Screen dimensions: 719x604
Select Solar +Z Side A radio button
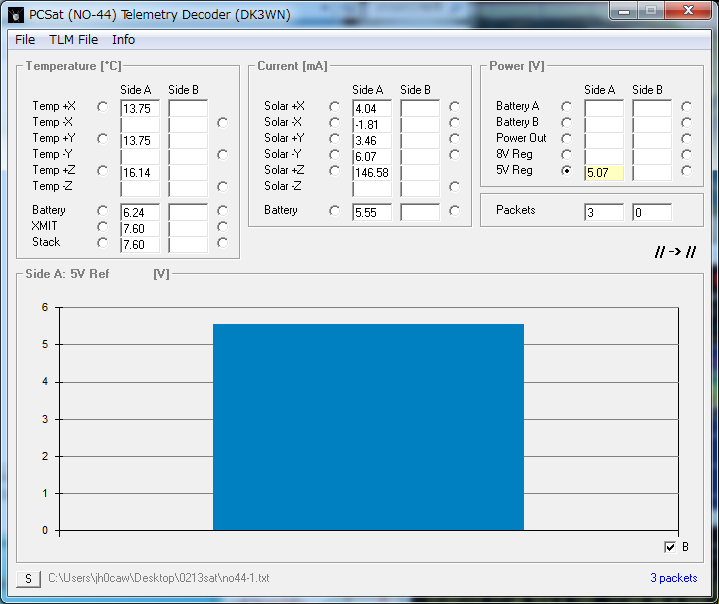tap(335, 171)
